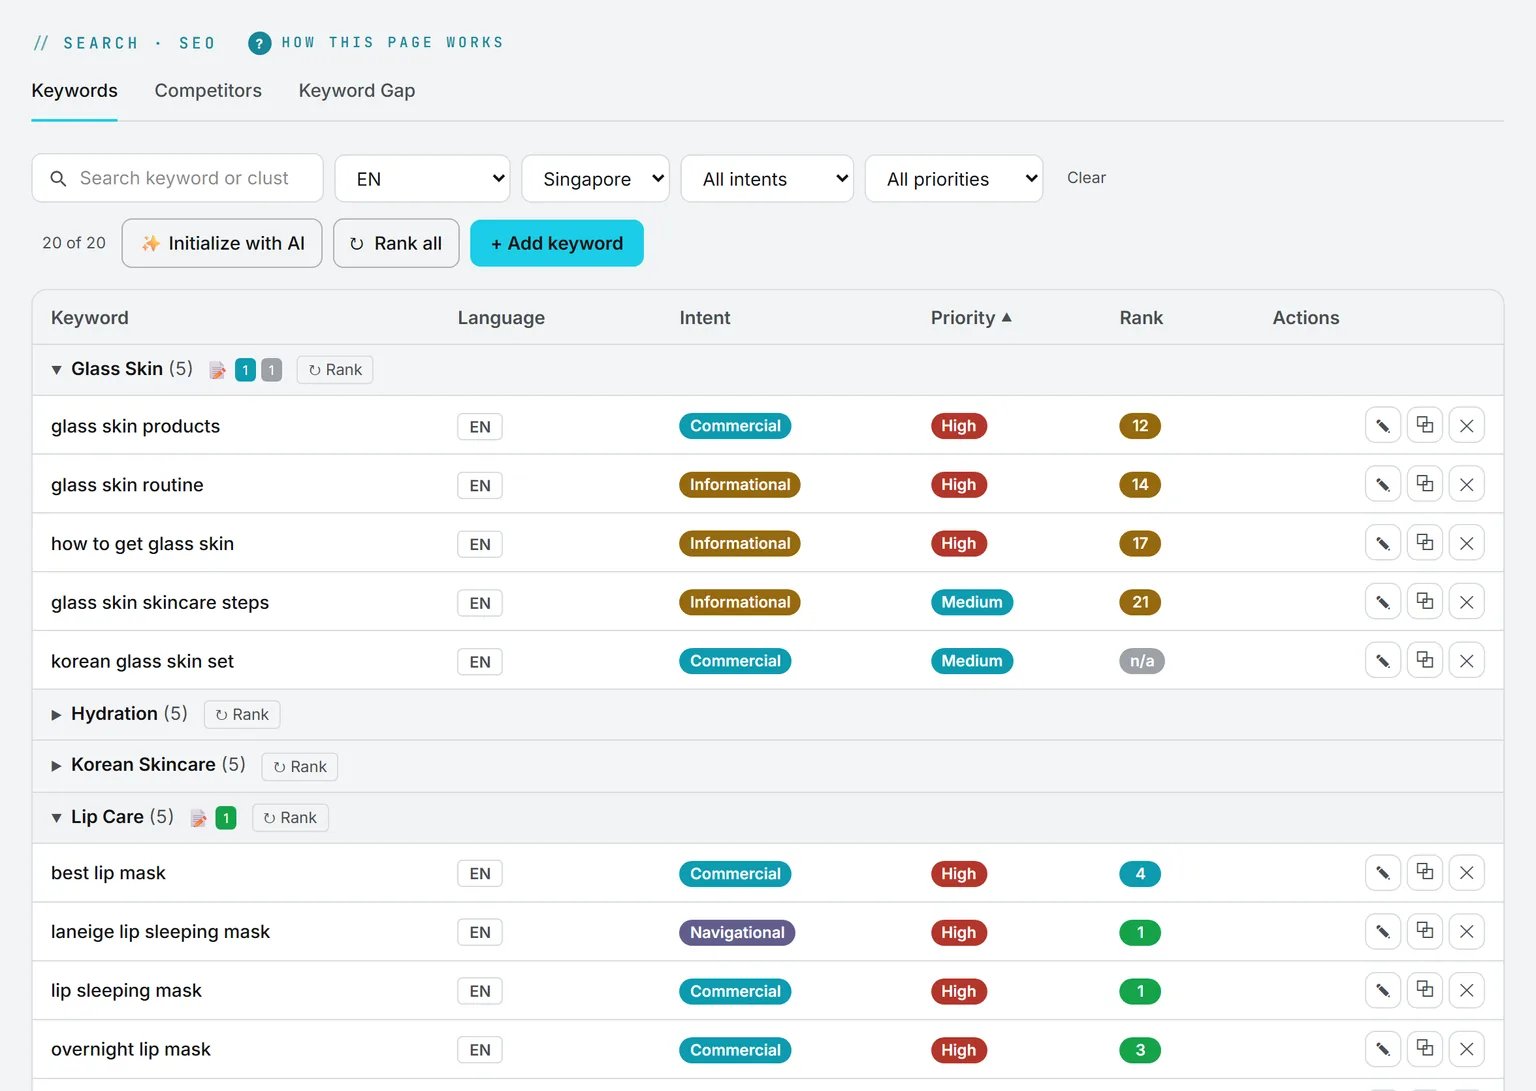Duplicate 'glass skin skincare steps' keyword
The image size is (1536, 1091).
1425,602
